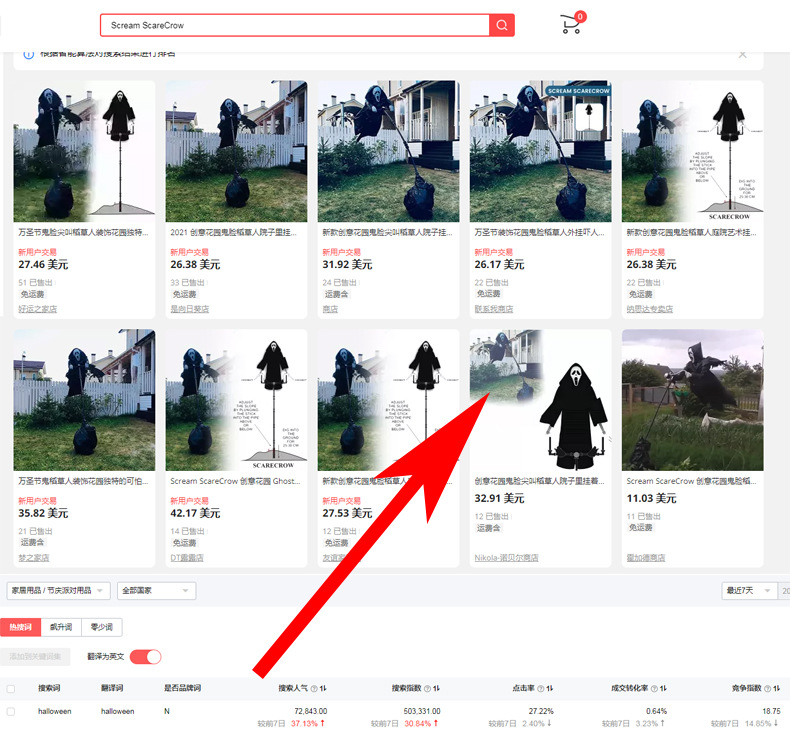Open the Nikola-诺贝尔商店 store link
Screen dimensions: 790x750
coord(506,558)
